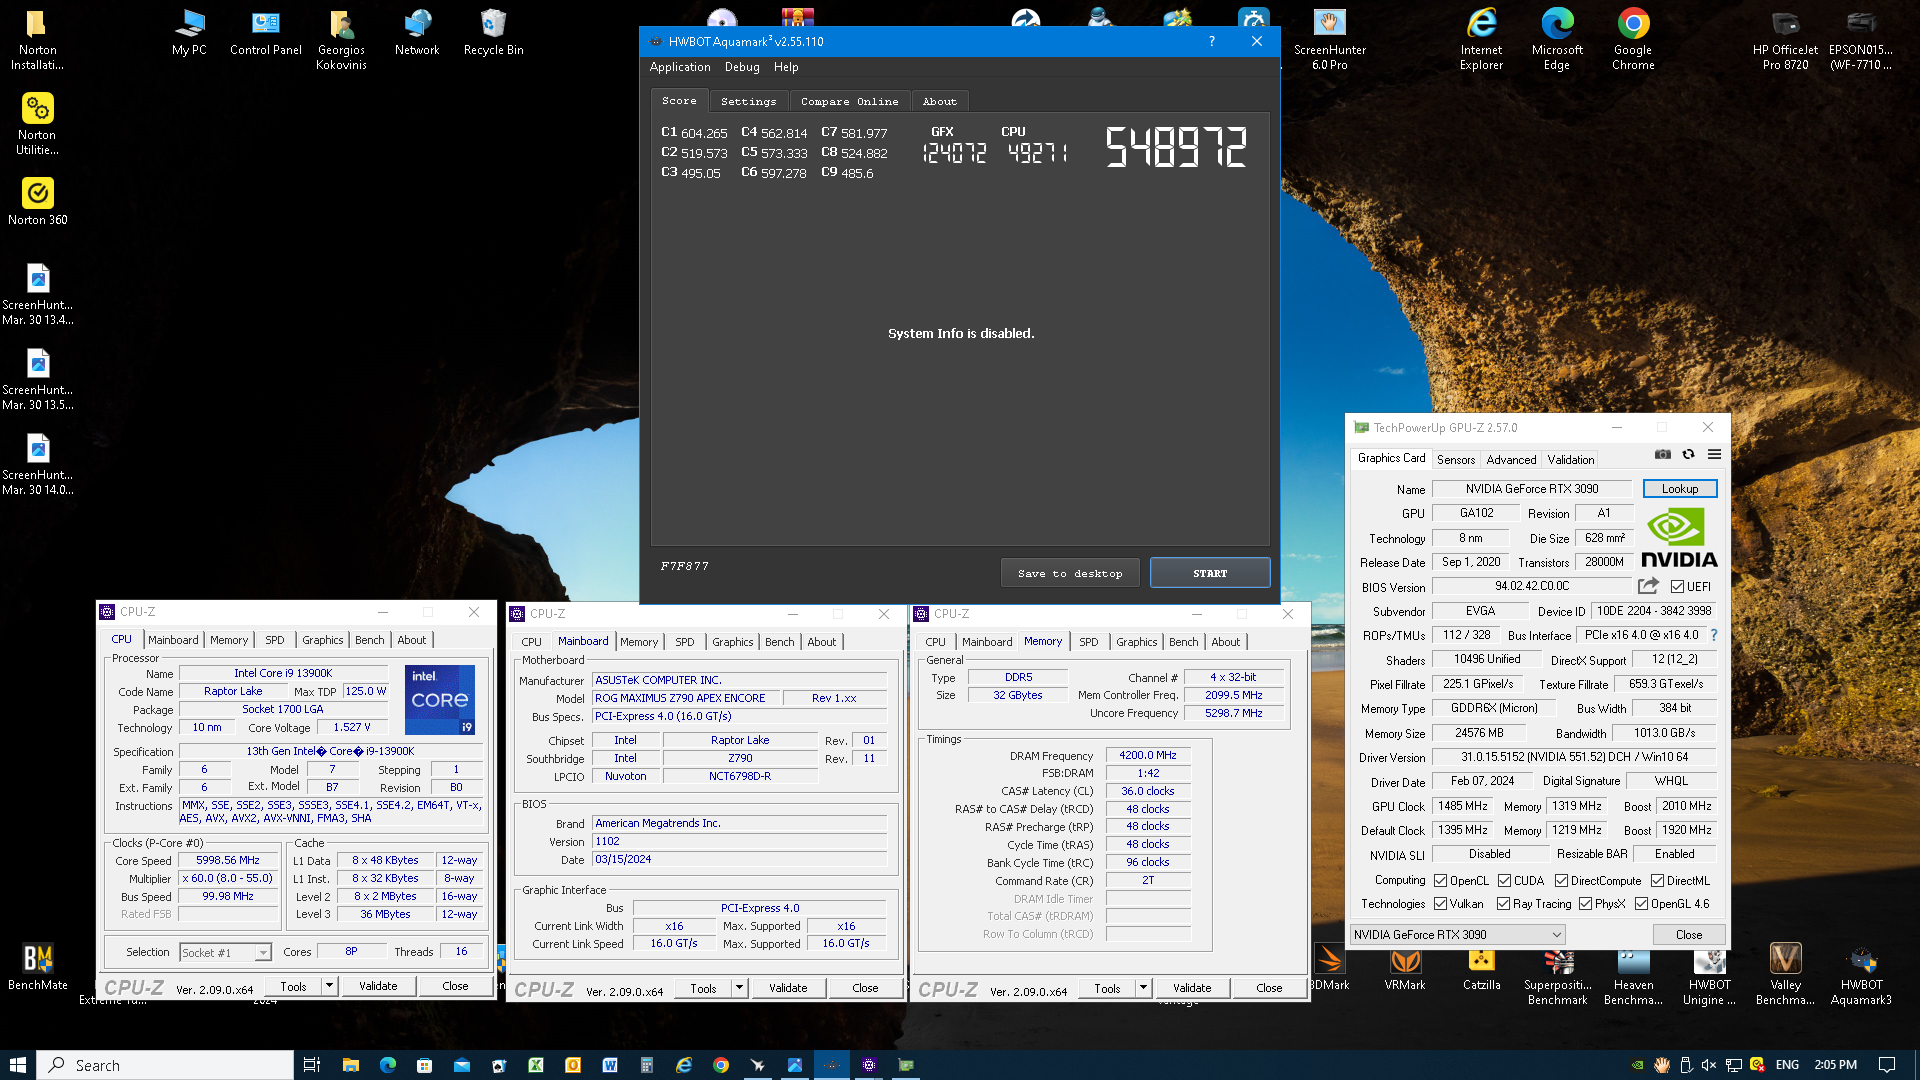Image resolution: width=1920 pixels, height=1080 pixels.
Task: Open the Debug menu in Aquamark
Action: point(742,67)
